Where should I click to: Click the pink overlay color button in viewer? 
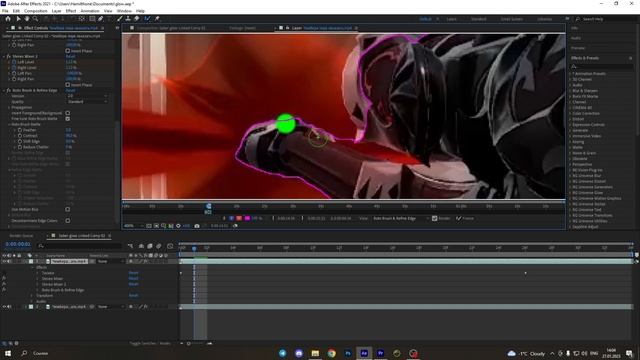[247, 218]
